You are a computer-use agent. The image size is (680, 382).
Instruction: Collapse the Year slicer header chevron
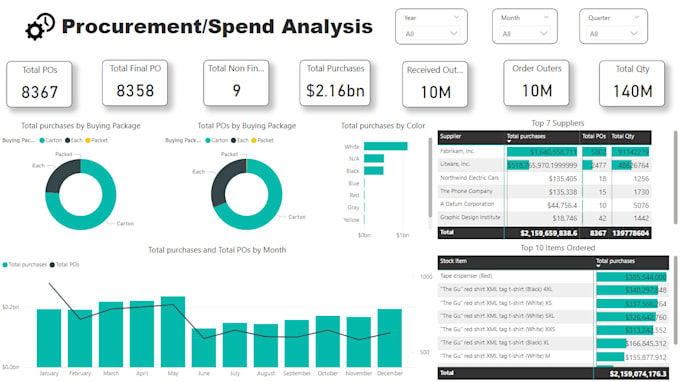click(456, 17)
